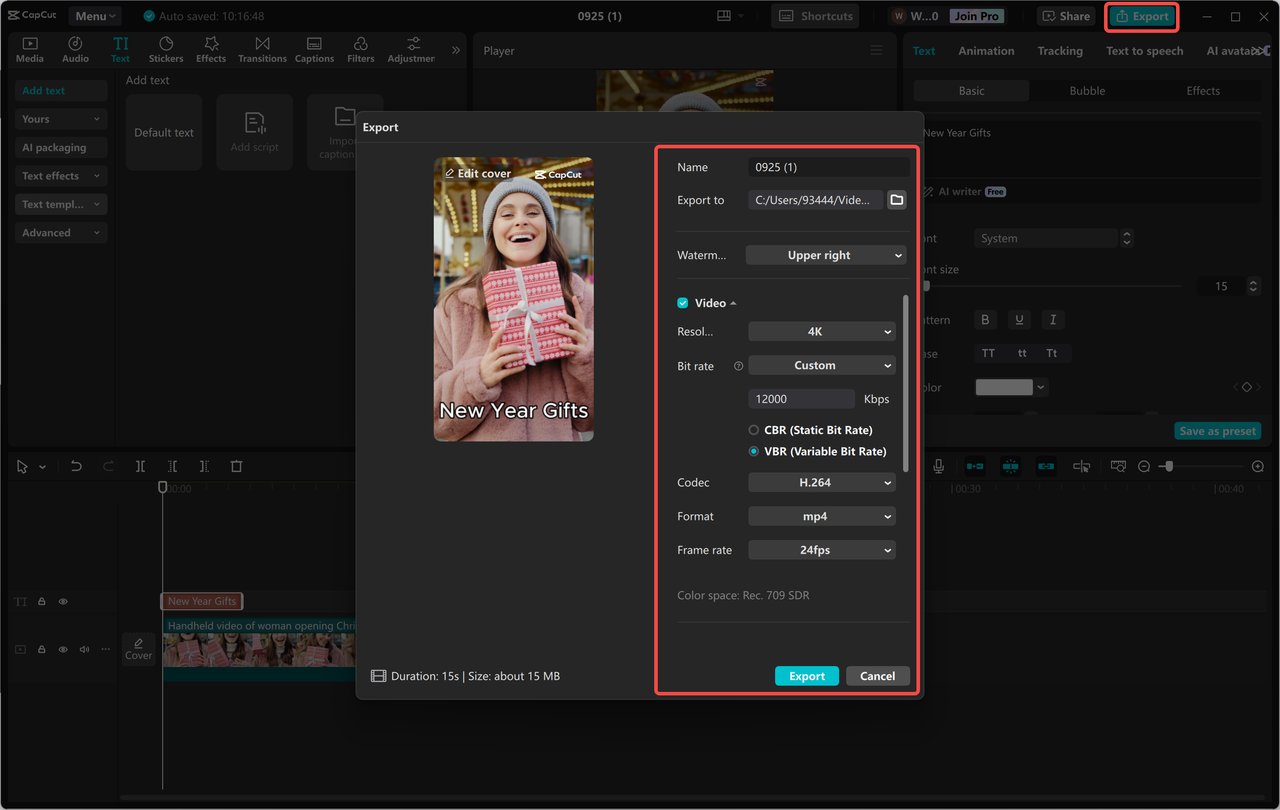Hide the text track with the eye toggle
Image resolution: width=1280 pixels, height=810 pixels.
pos(63,601)
